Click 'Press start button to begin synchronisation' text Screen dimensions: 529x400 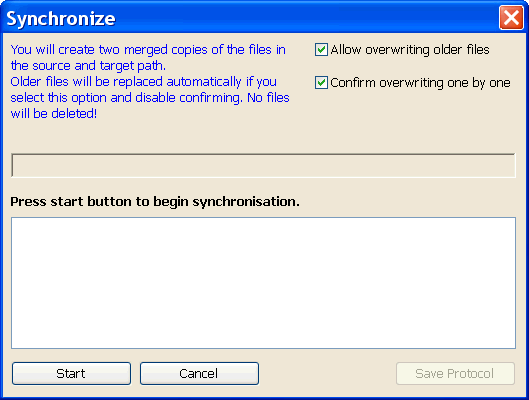tap(155, 202)
